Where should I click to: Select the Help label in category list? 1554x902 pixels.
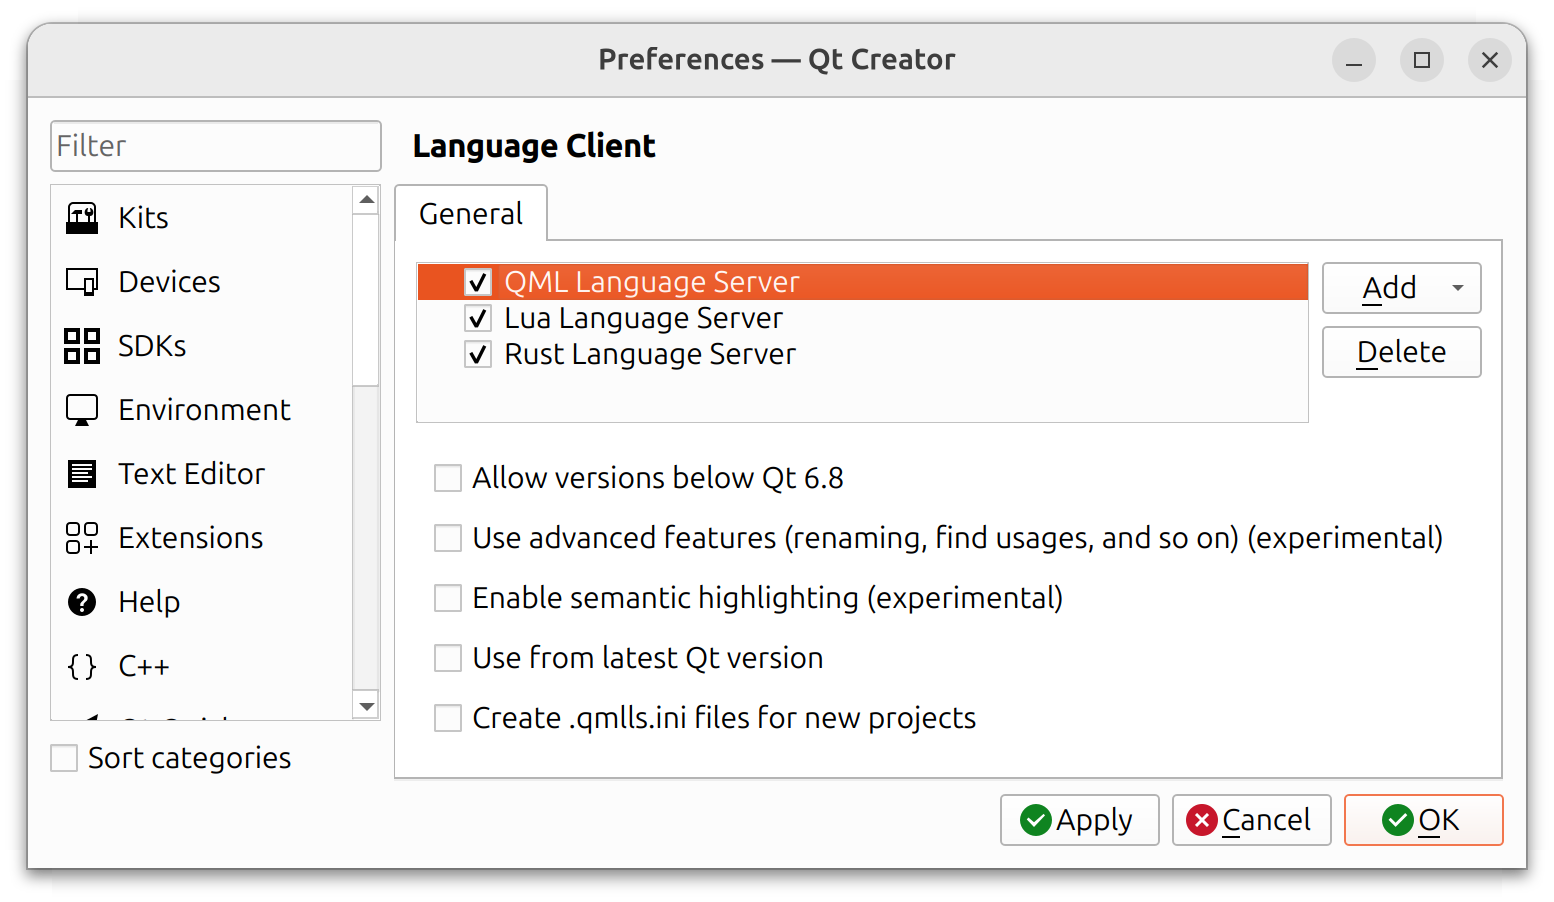coord(149,602)
